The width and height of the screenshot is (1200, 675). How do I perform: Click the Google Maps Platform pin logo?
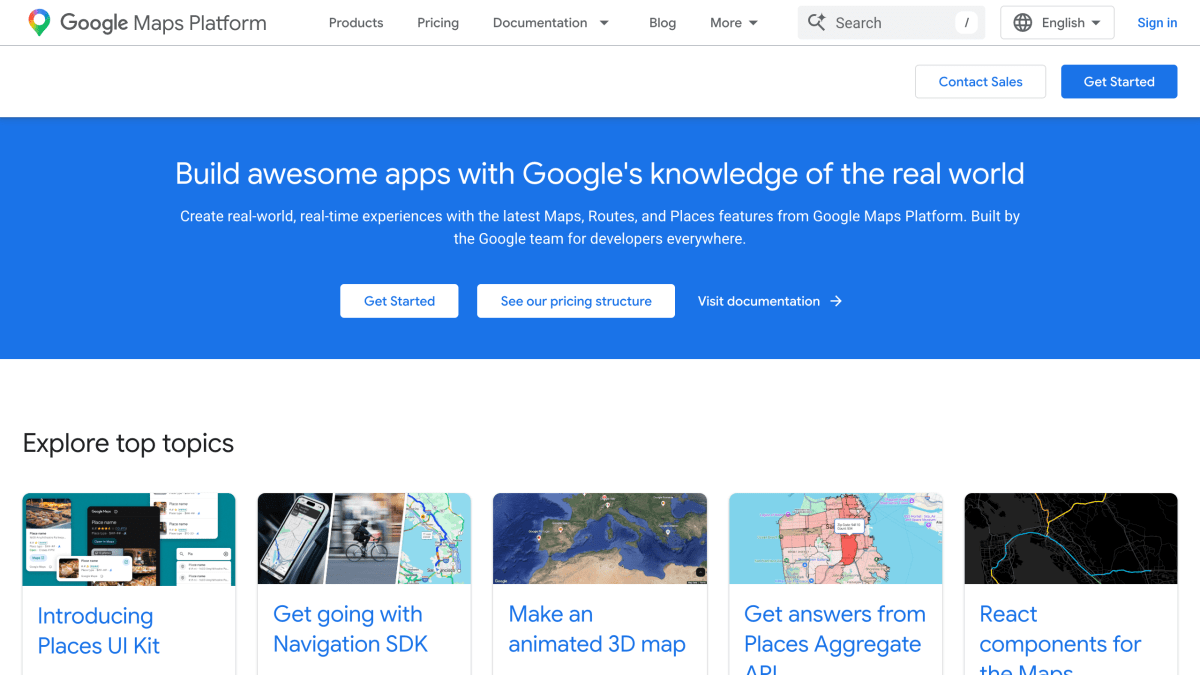39,22
